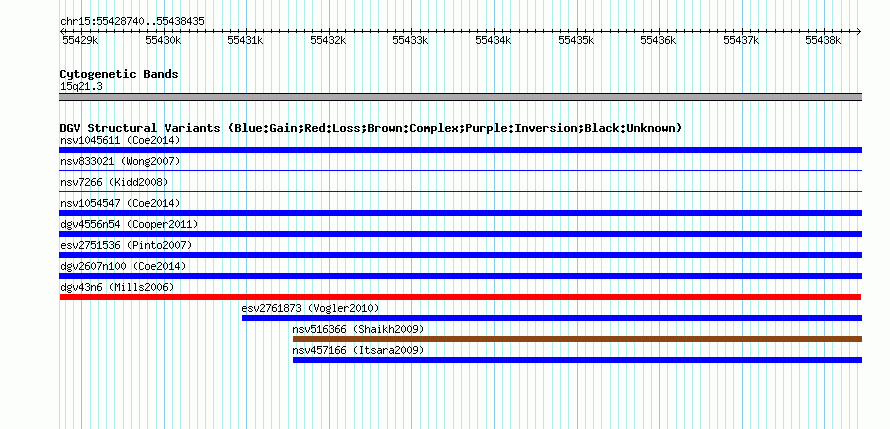Click the 55434k ruler position

tap(494, 40)
